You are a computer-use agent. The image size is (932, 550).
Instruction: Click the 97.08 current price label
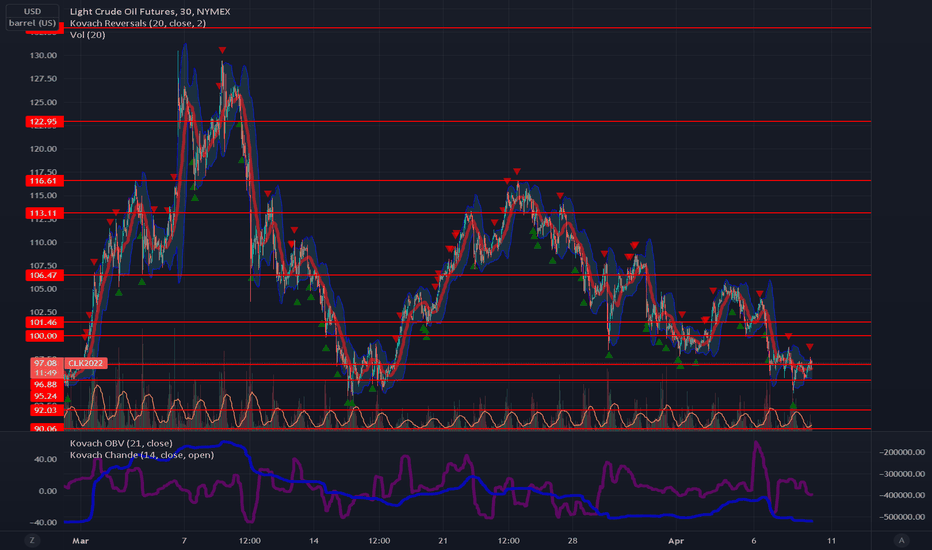46,363
